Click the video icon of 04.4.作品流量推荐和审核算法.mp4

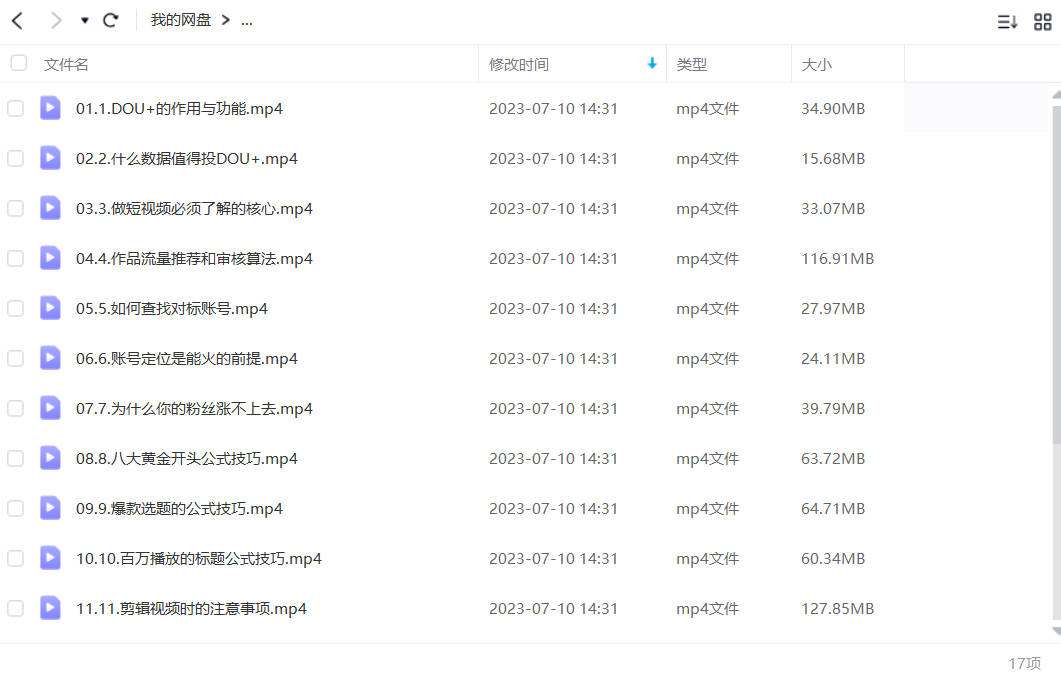pos(50,258)
